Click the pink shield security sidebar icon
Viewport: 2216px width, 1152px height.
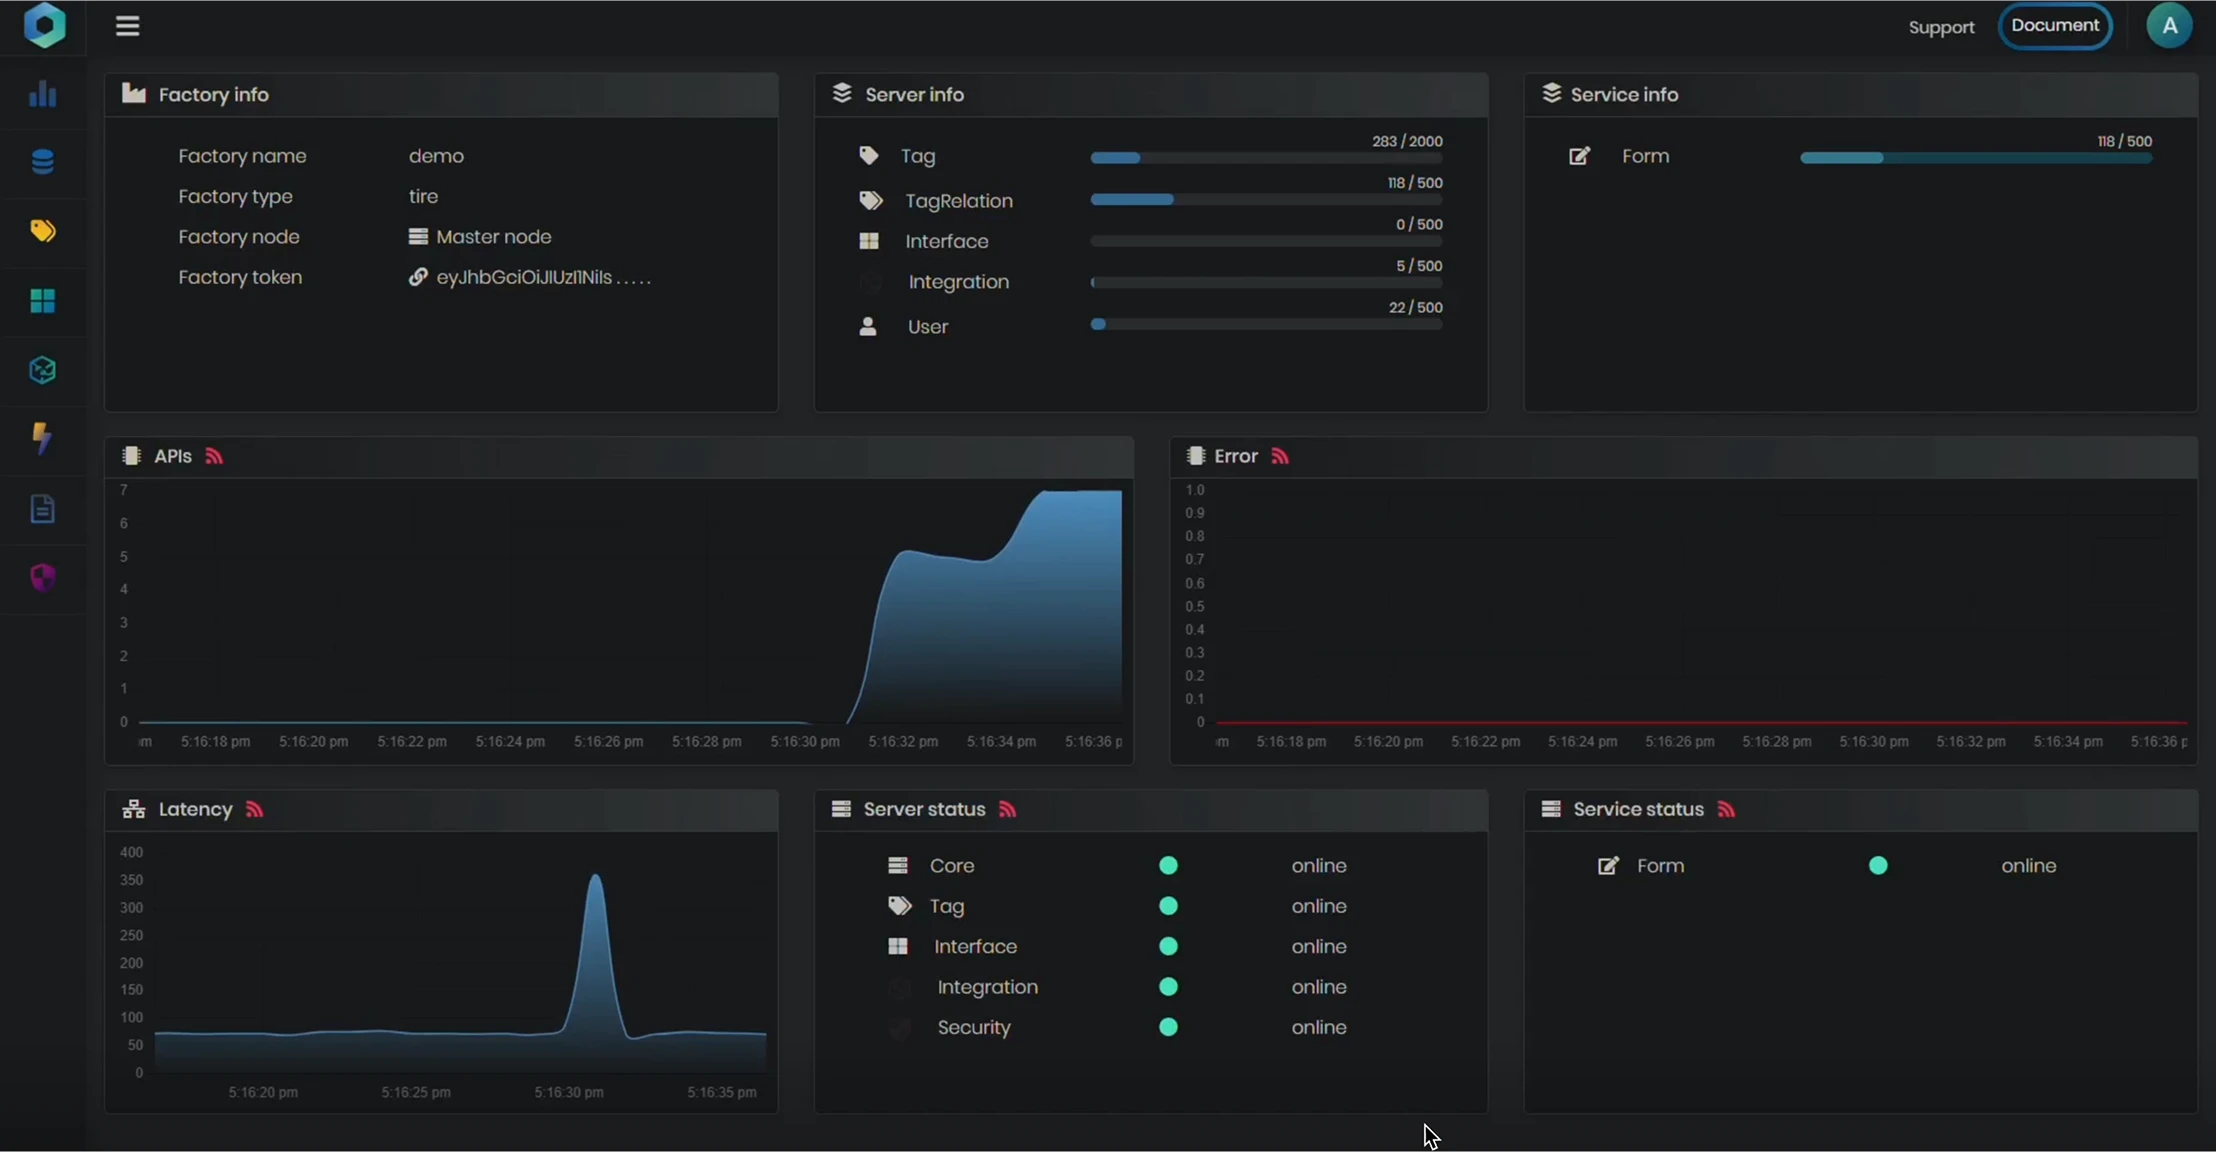coord(42,577)
